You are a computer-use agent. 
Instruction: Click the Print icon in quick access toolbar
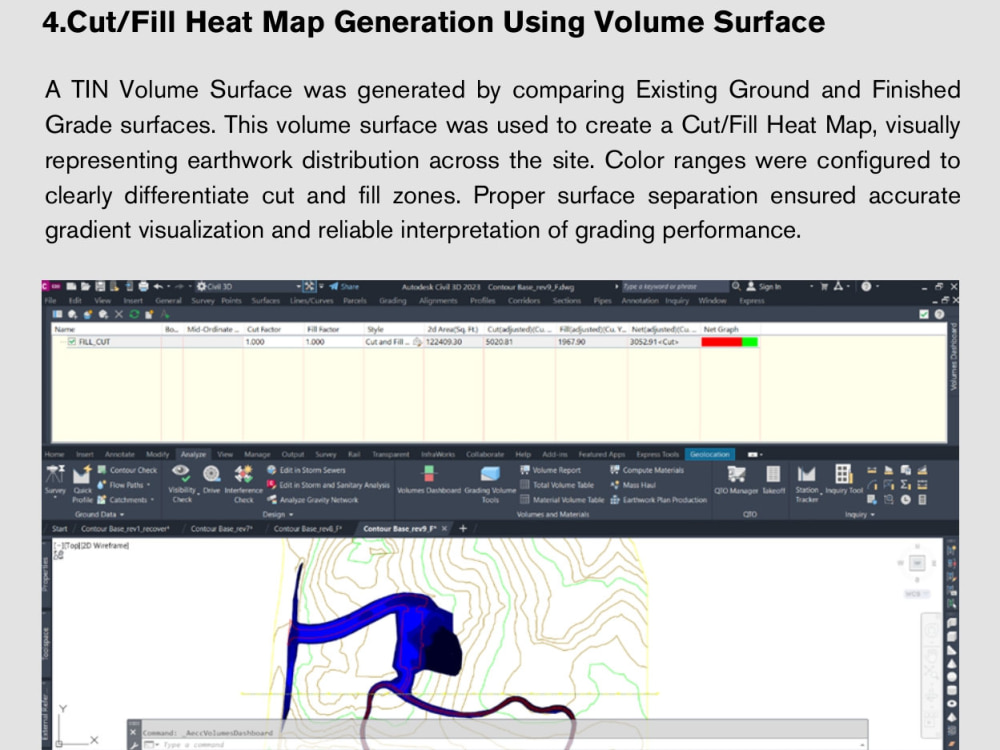click(x=143, y=287)
